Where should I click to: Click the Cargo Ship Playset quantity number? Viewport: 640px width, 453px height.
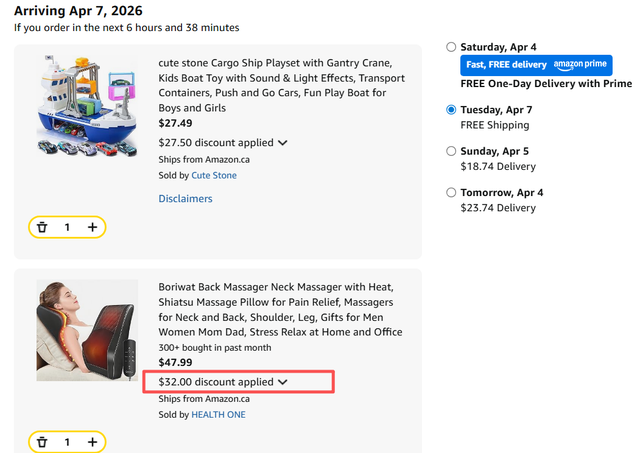coord(67,227)
